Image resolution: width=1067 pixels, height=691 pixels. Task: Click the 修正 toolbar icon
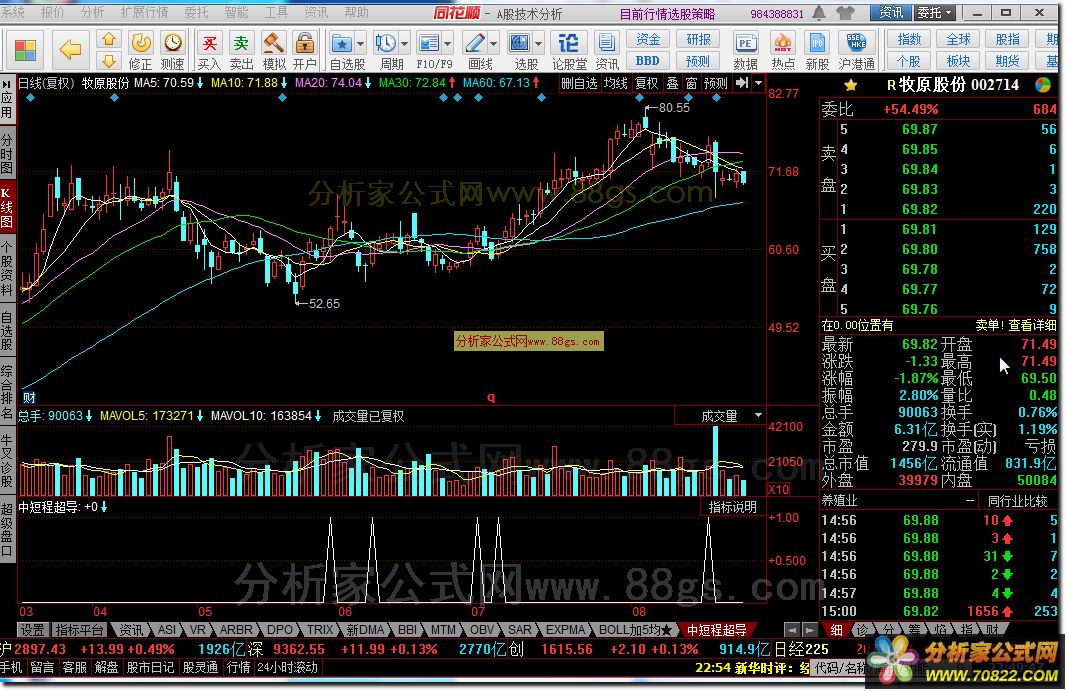pyautogui.click(x=140, y=50)
